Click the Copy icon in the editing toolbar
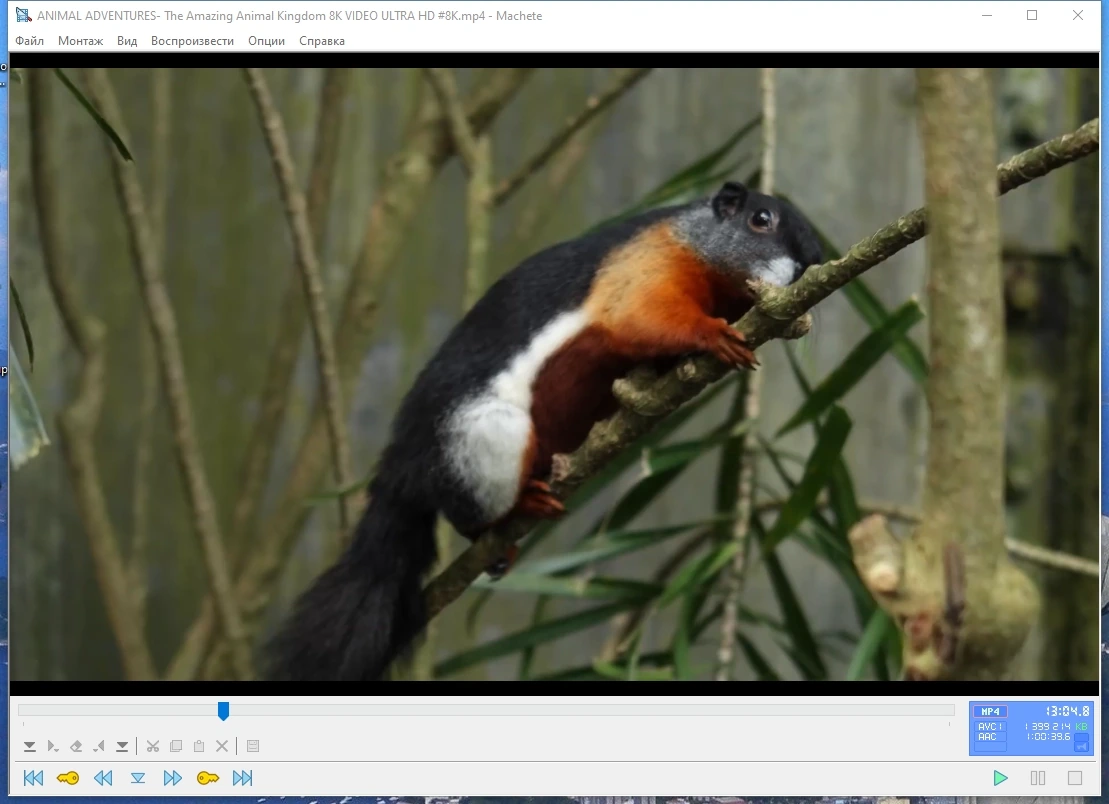The height and width of the screenshot is (804, 1109). tap(176, 746)
